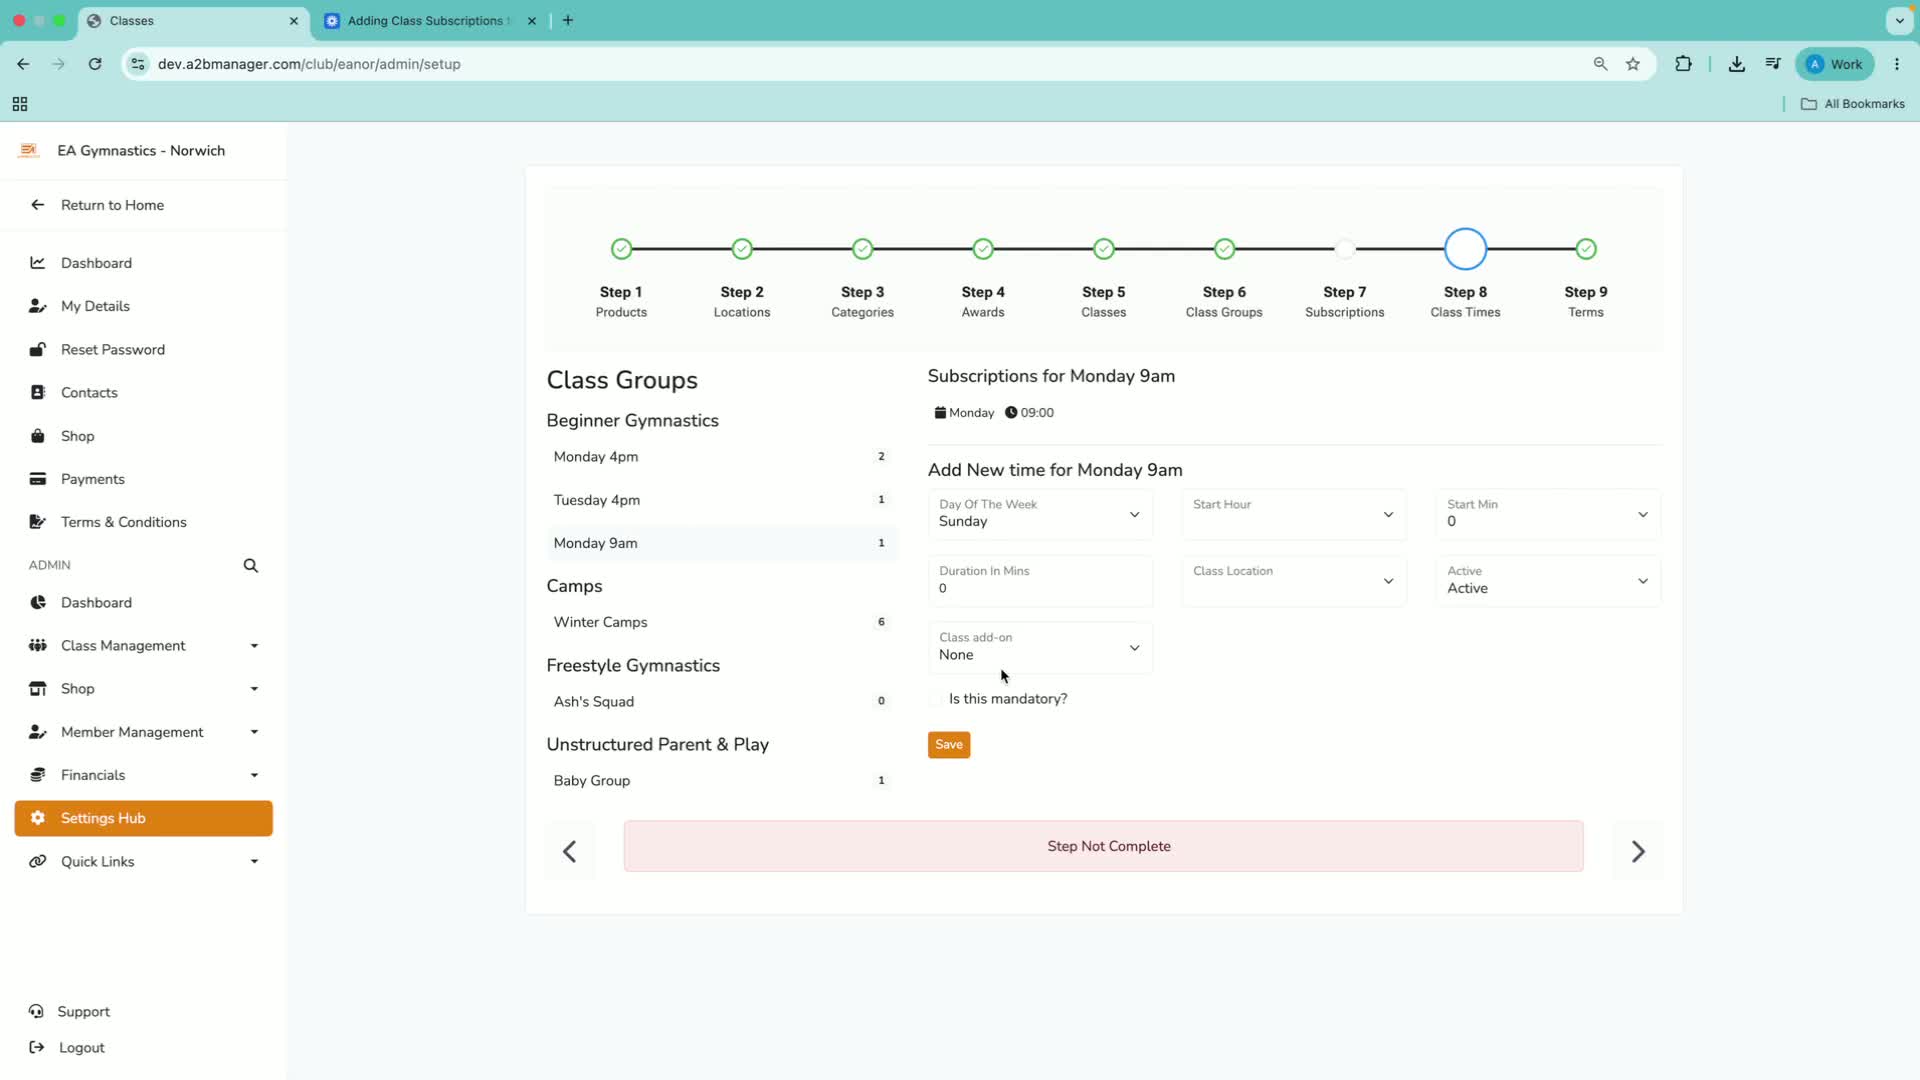
Task: Open Start Min dropdown
Action: [1548, 514]
